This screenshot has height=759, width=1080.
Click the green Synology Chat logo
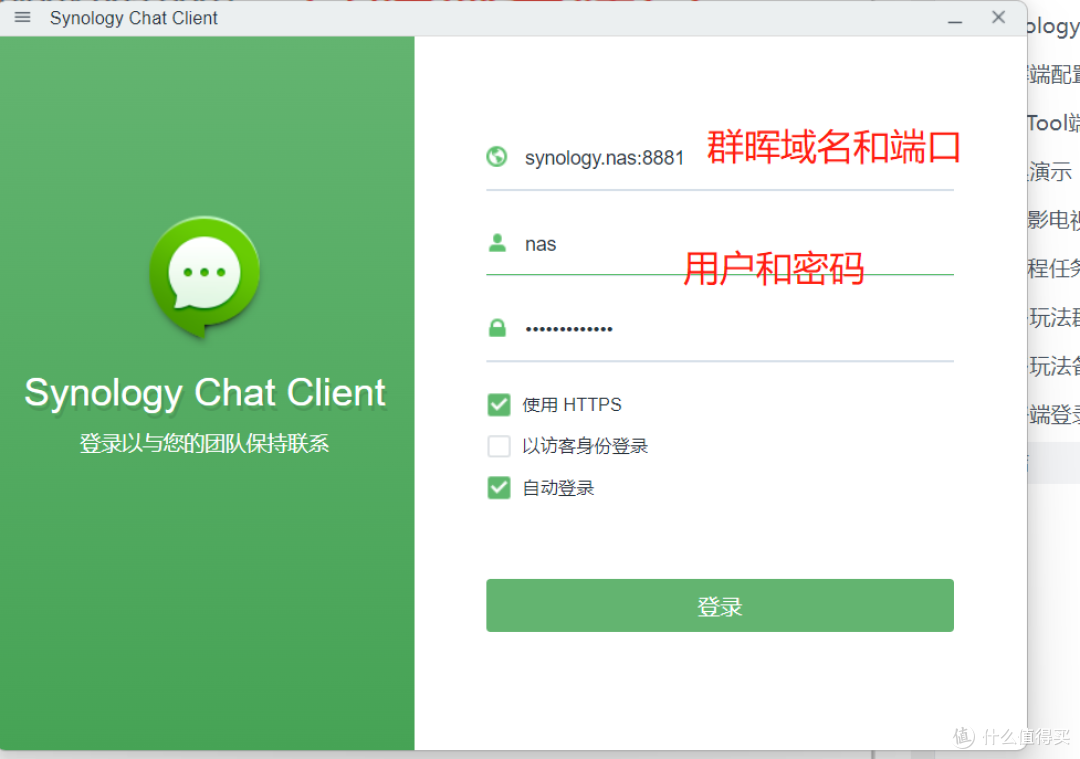tap(204, 274)
